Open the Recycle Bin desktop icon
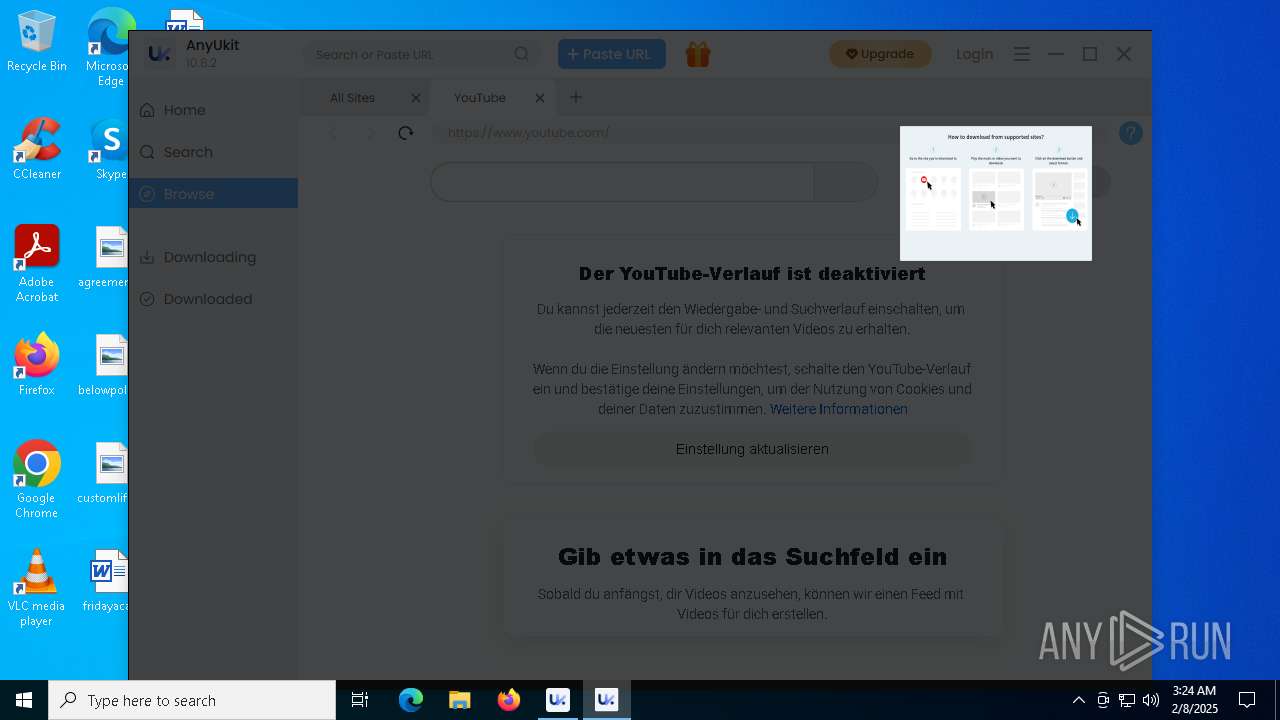 tap(37, 42)
